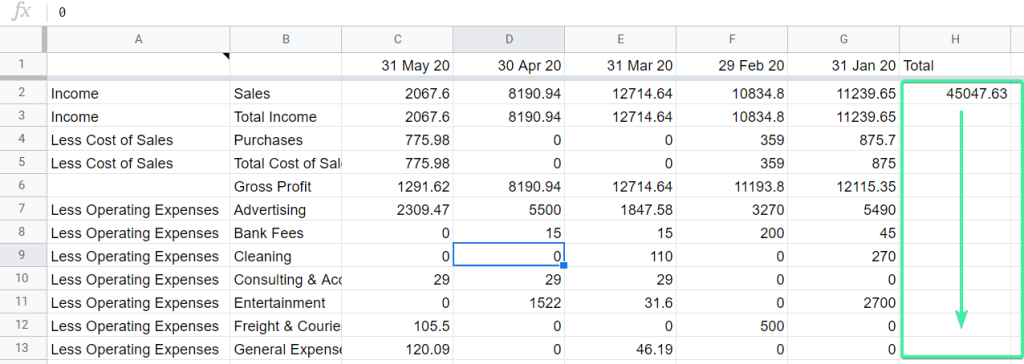Click the 'Bank Fees' cell
The width and height of the screenshot is (1024, 364).
[285, 233]
